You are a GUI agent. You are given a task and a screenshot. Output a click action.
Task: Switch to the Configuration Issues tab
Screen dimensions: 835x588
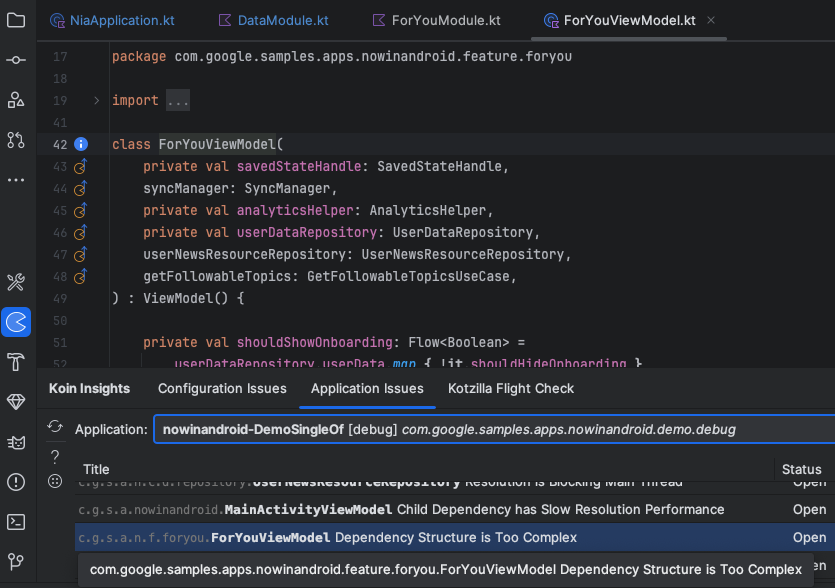(222, 389)
